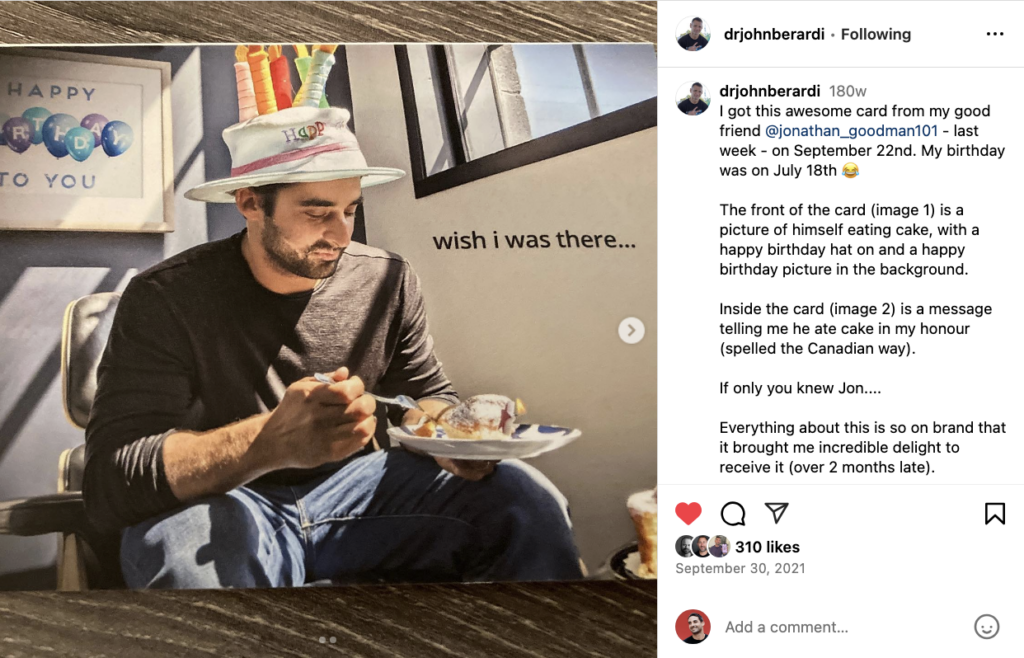View the 310 likes list
This screenshot has height=658, width=1024.
coord(767,547)
